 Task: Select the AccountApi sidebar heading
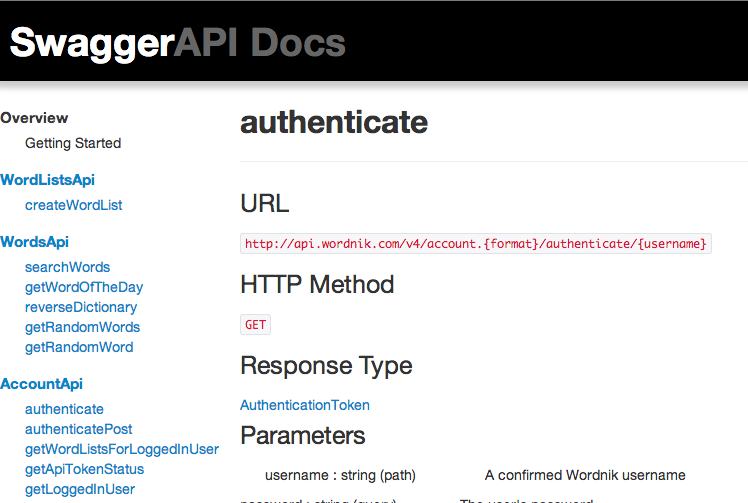42,384
